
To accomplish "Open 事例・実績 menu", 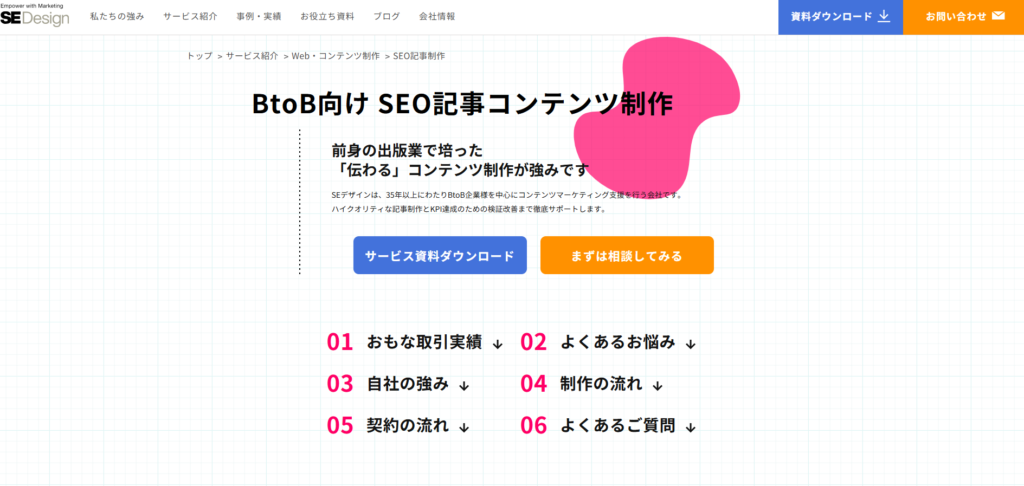I will 259,17.
